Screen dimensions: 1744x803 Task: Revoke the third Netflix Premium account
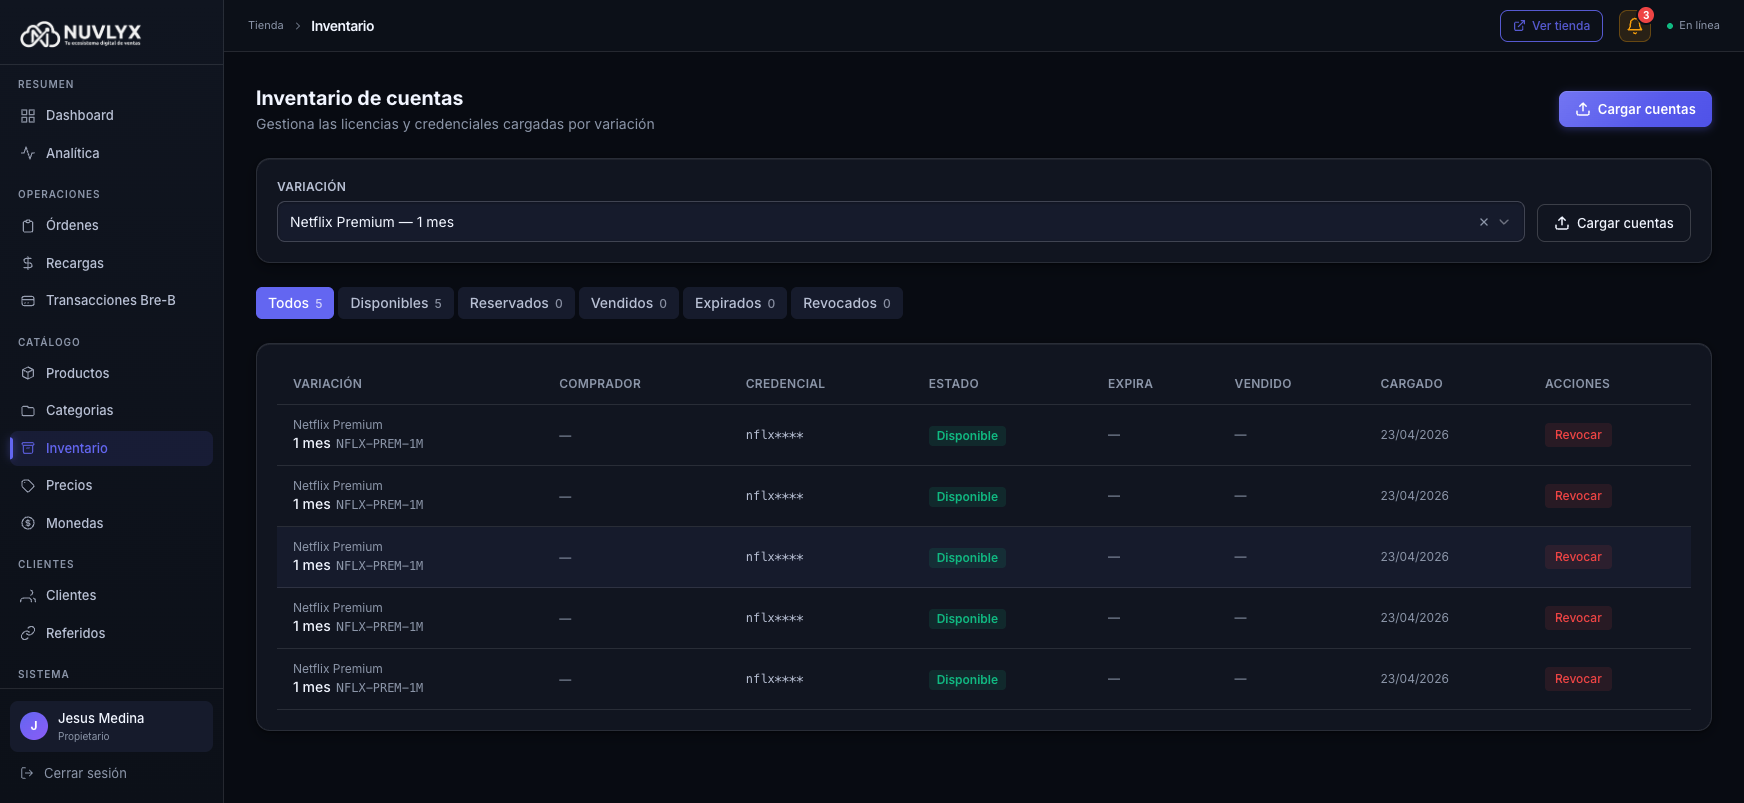coord(1578,557)
